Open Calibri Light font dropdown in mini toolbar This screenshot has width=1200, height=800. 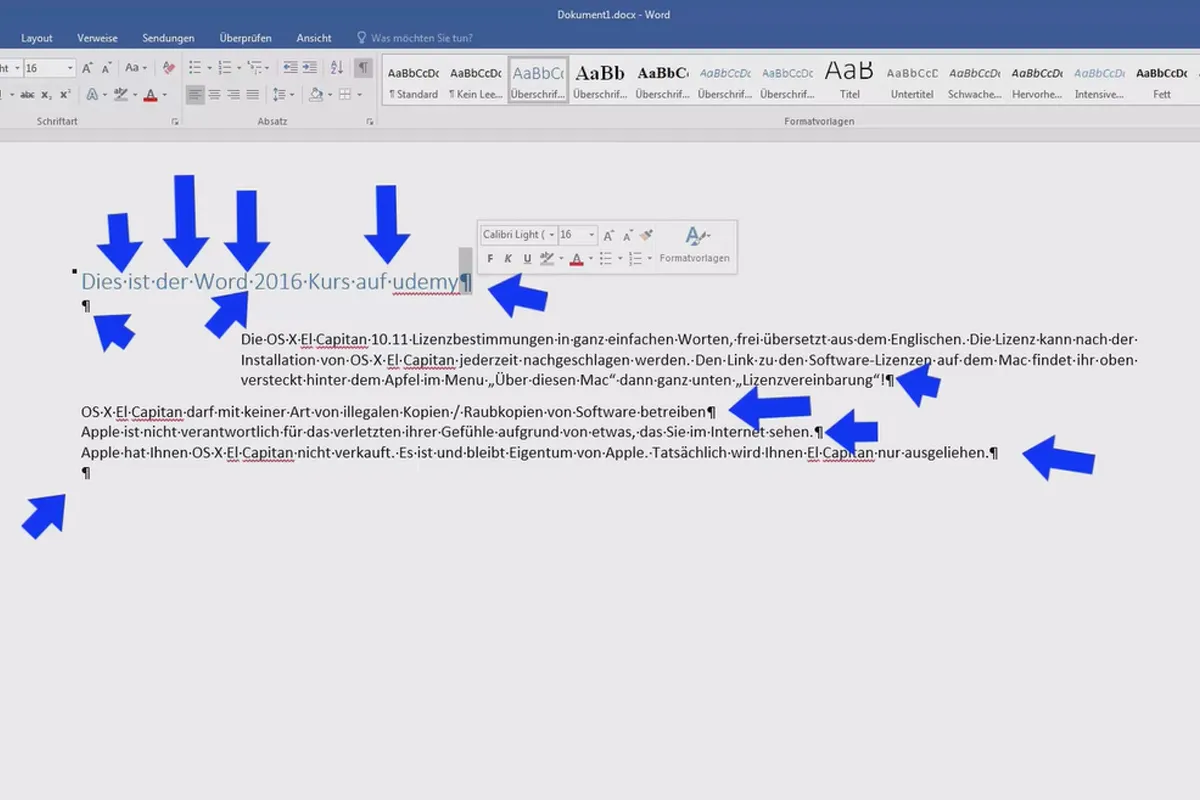[552, 235]
